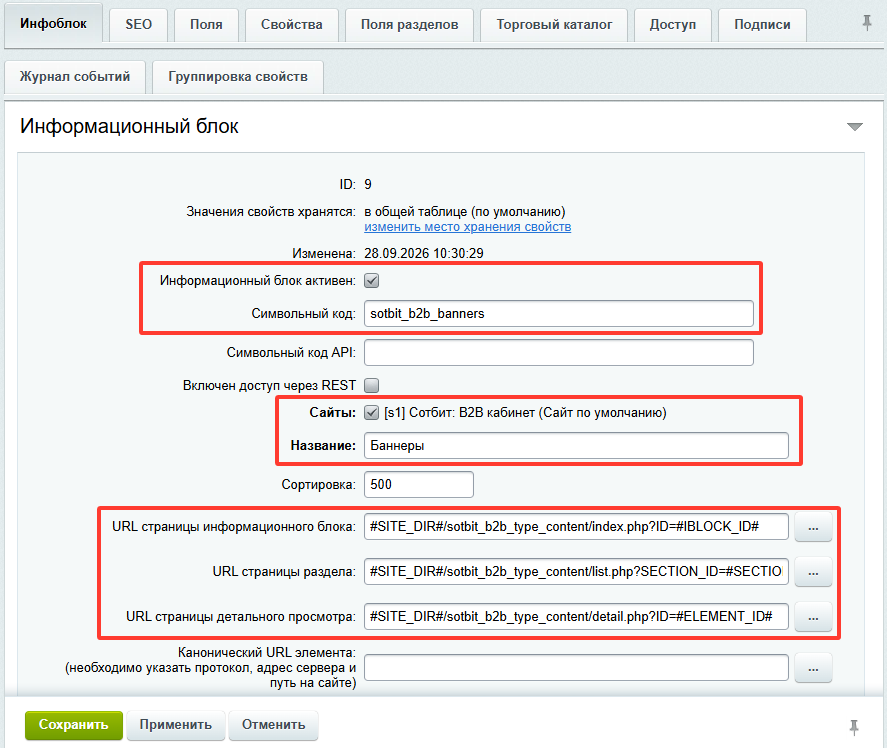Focus the Название field containing Баннеры

coord(576,446)
